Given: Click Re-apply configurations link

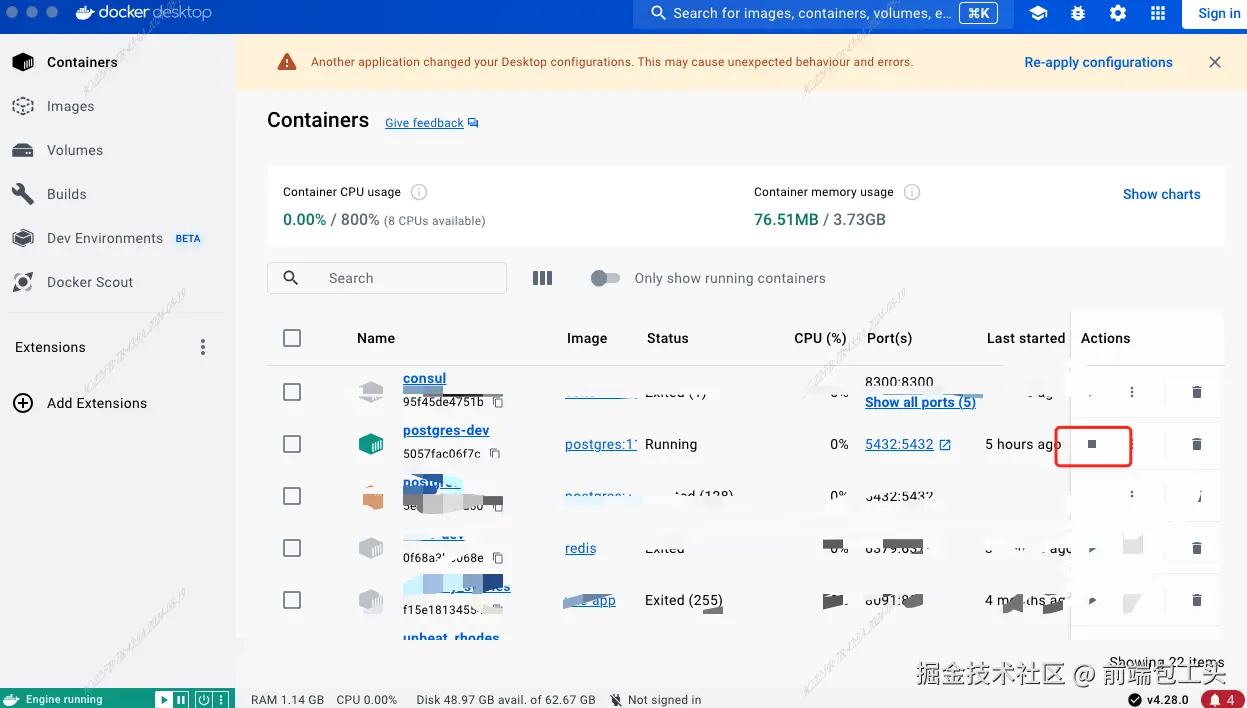Looking at the screenshot, I should point(1098,62).
